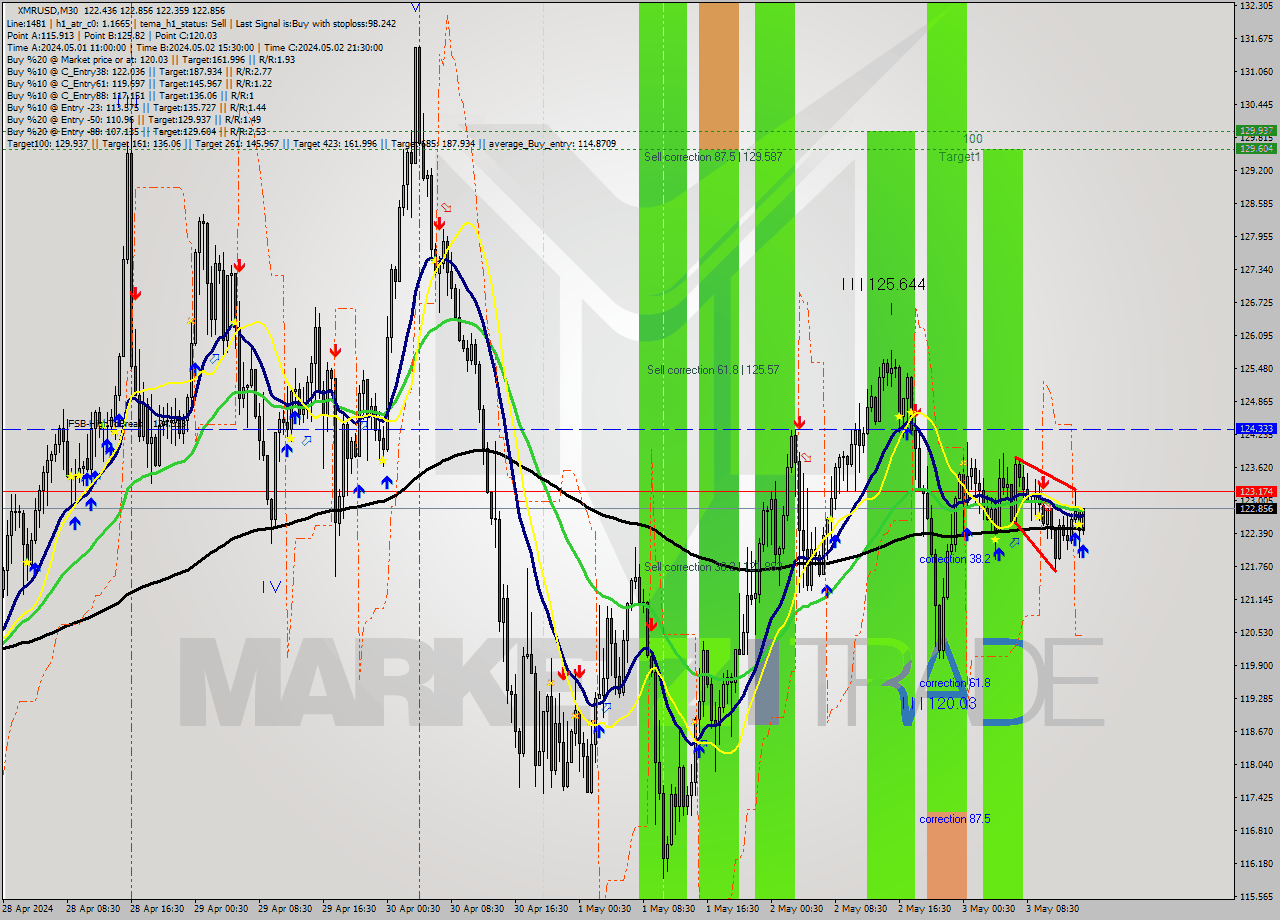The image size is (1280, 920).
Task: Click the 'Buy %10 @ C_Entry38' line
Action: point(139,71)
